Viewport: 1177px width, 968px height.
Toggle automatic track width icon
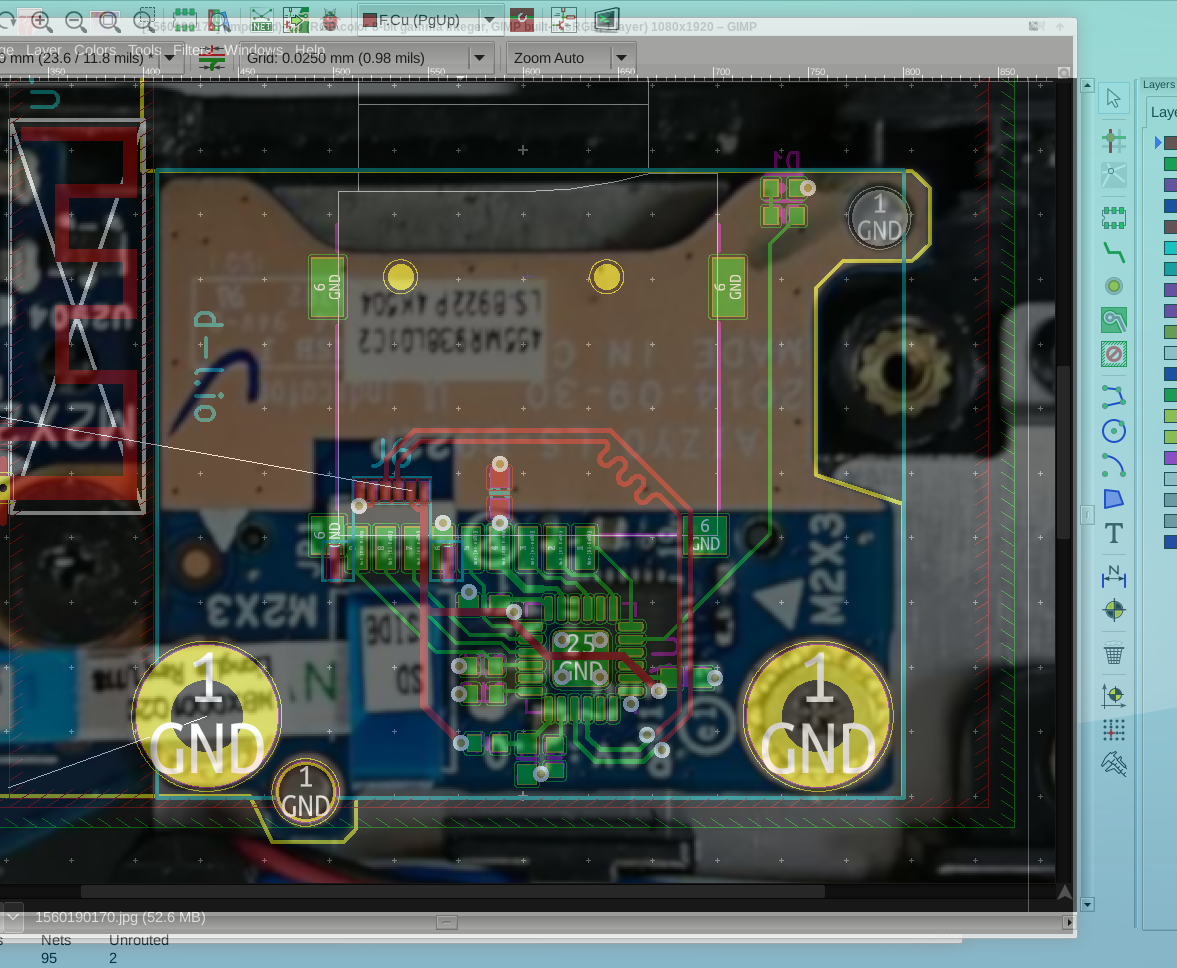[212, 58]
